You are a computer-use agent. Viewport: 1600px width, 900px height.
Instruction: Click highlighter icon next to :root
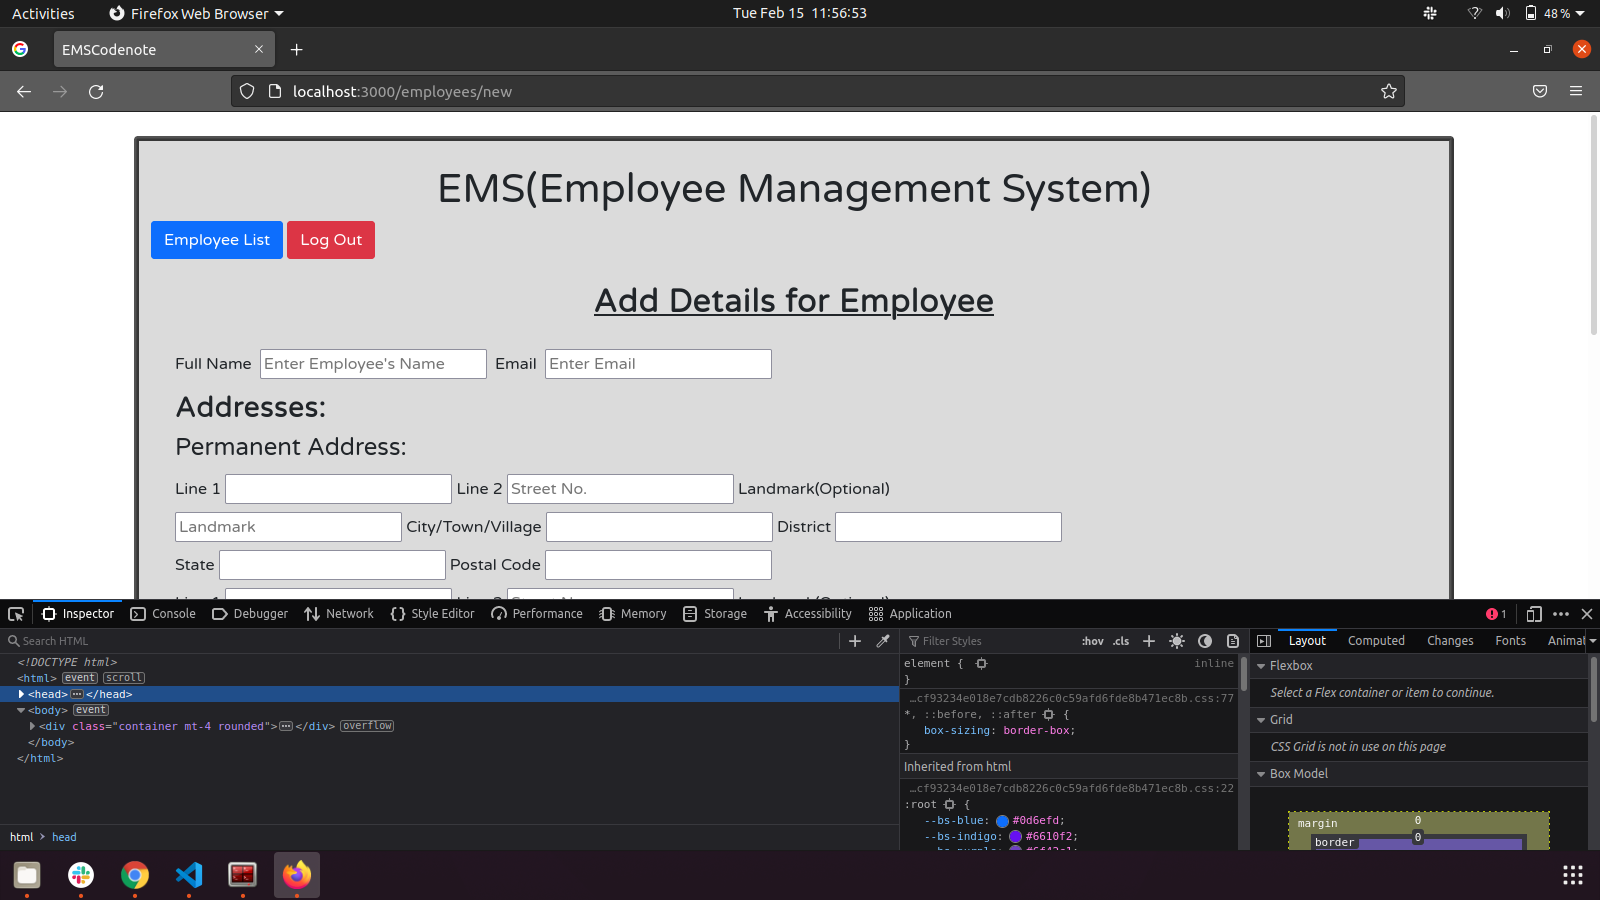(949, 805)
